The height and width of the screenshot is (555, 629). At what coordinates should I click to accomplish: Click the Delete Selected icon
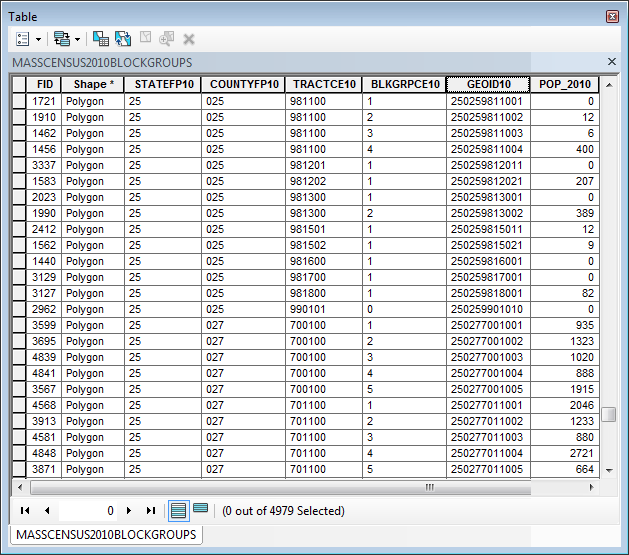tap(189, 39)
